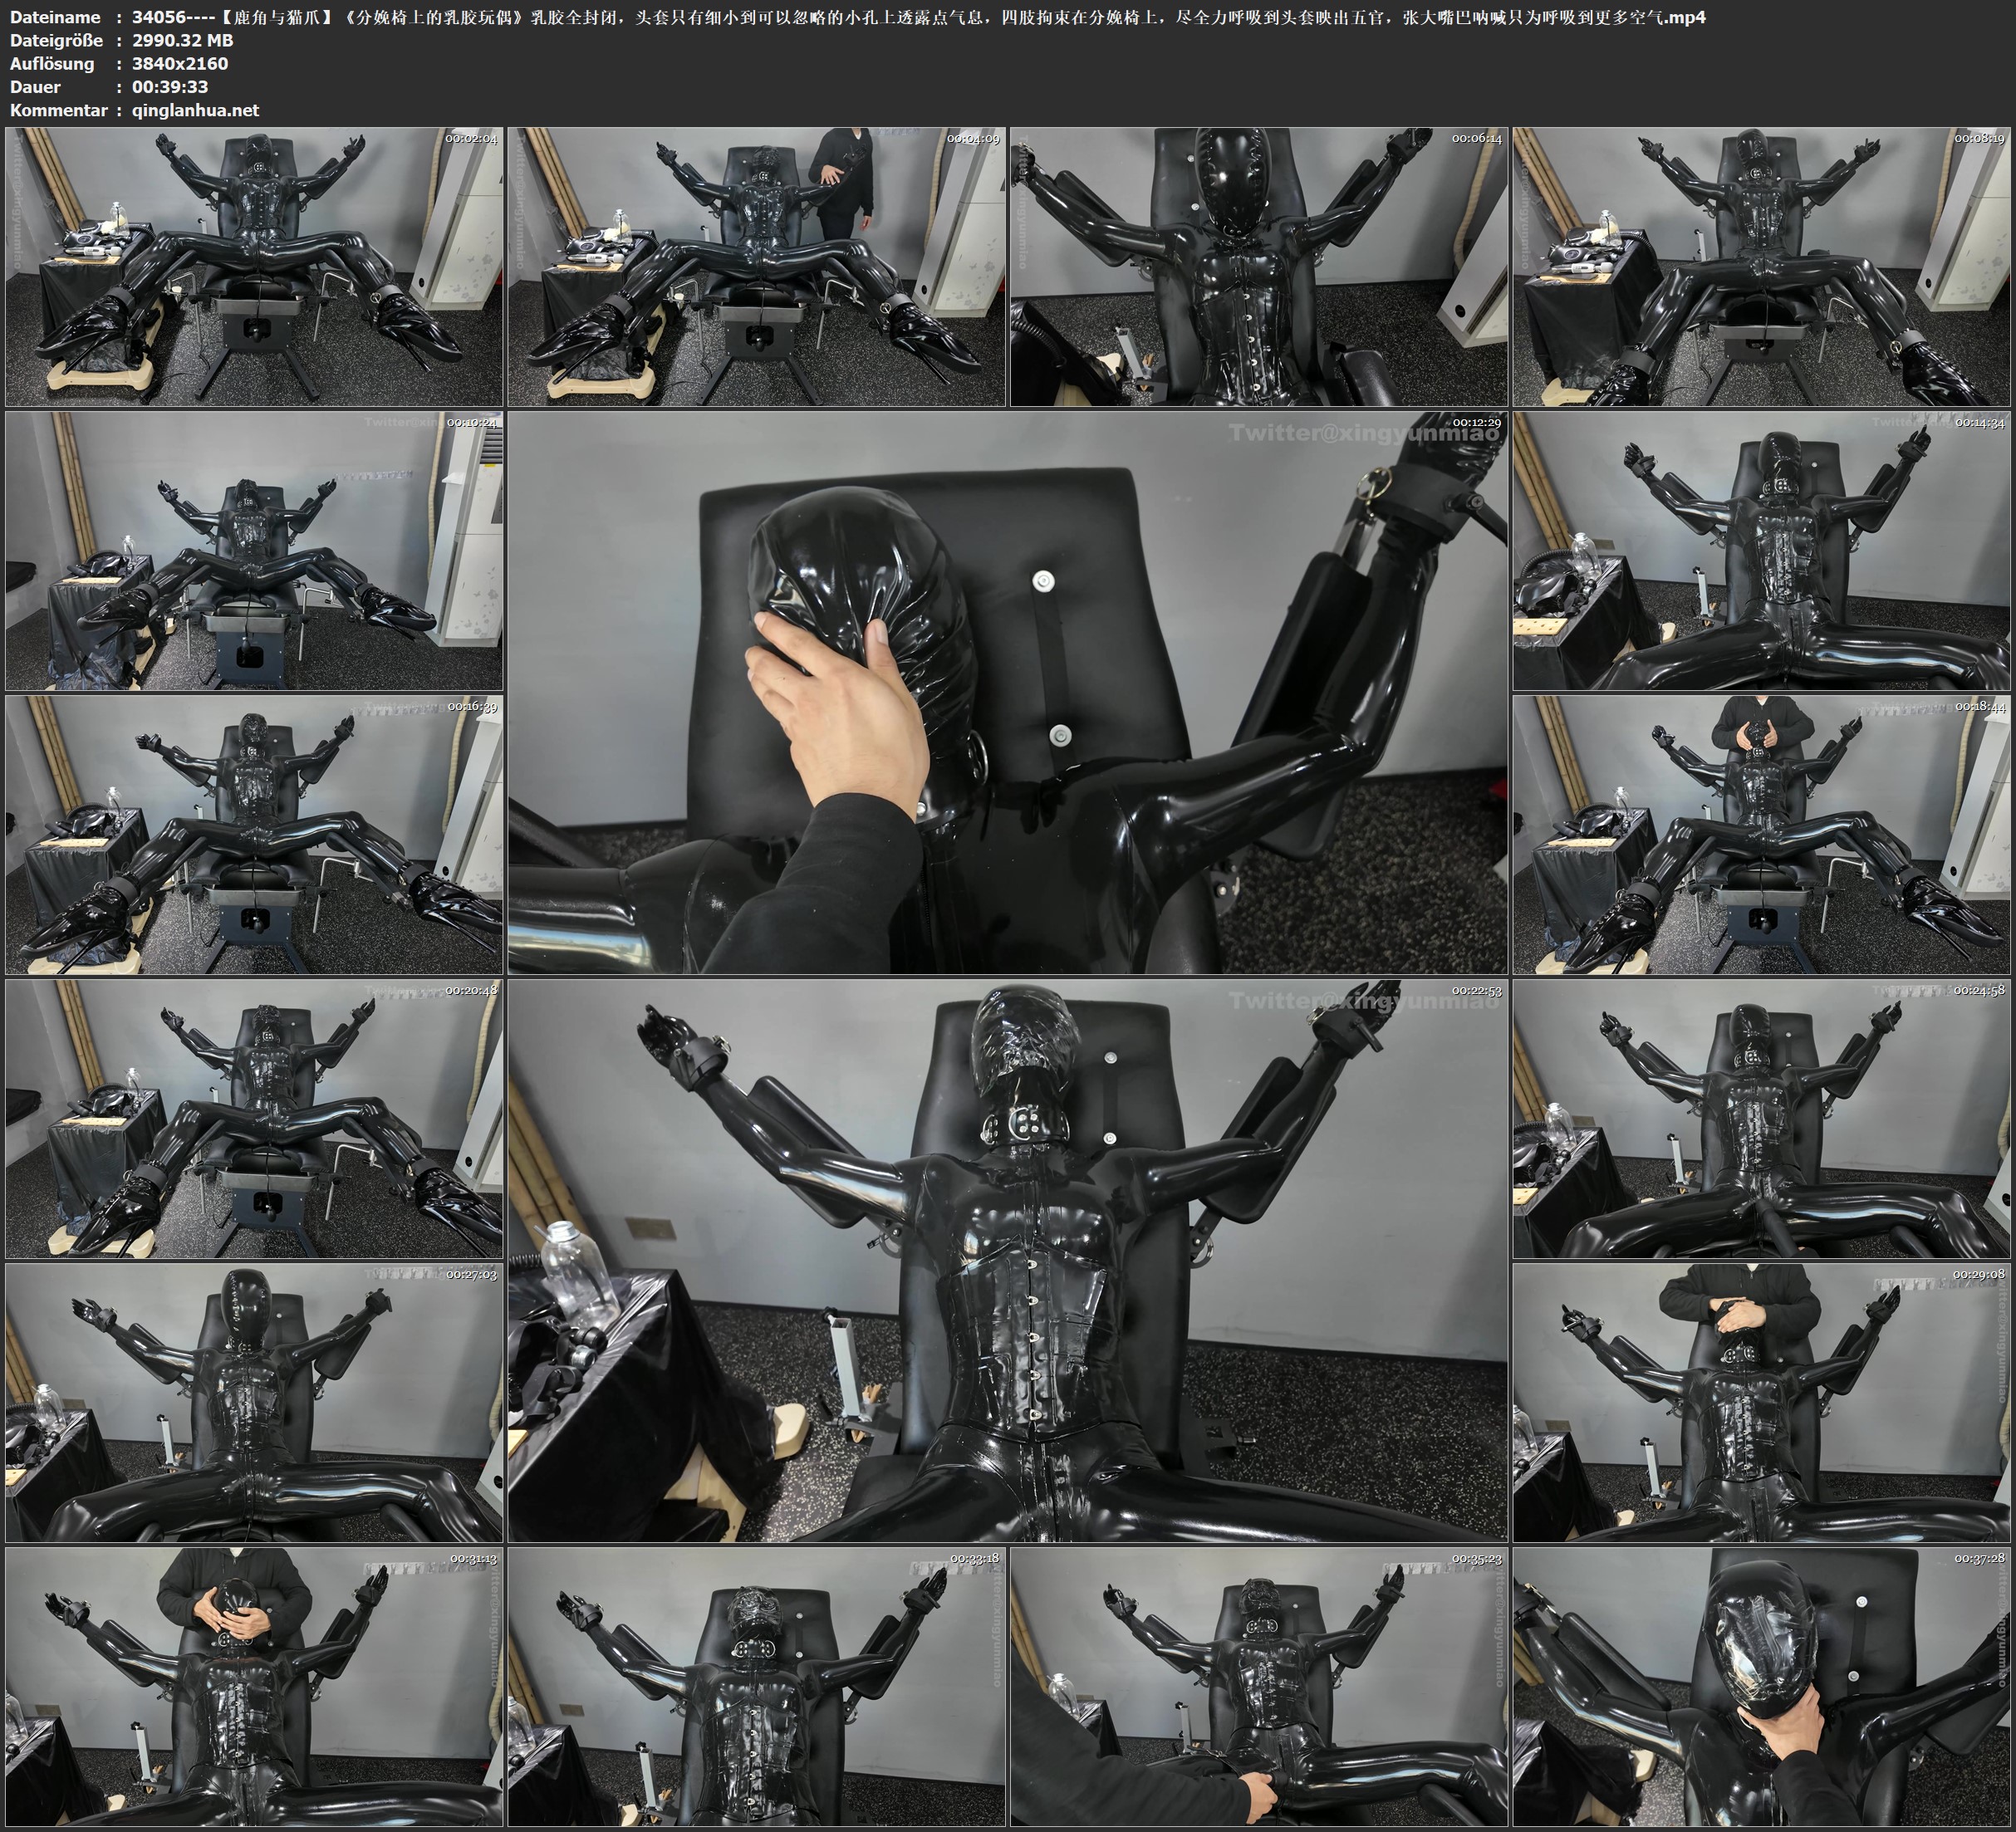
Task: Click the 00:20:48 thumbnail
Action: pyautogui.click(x=255, y=1119)
